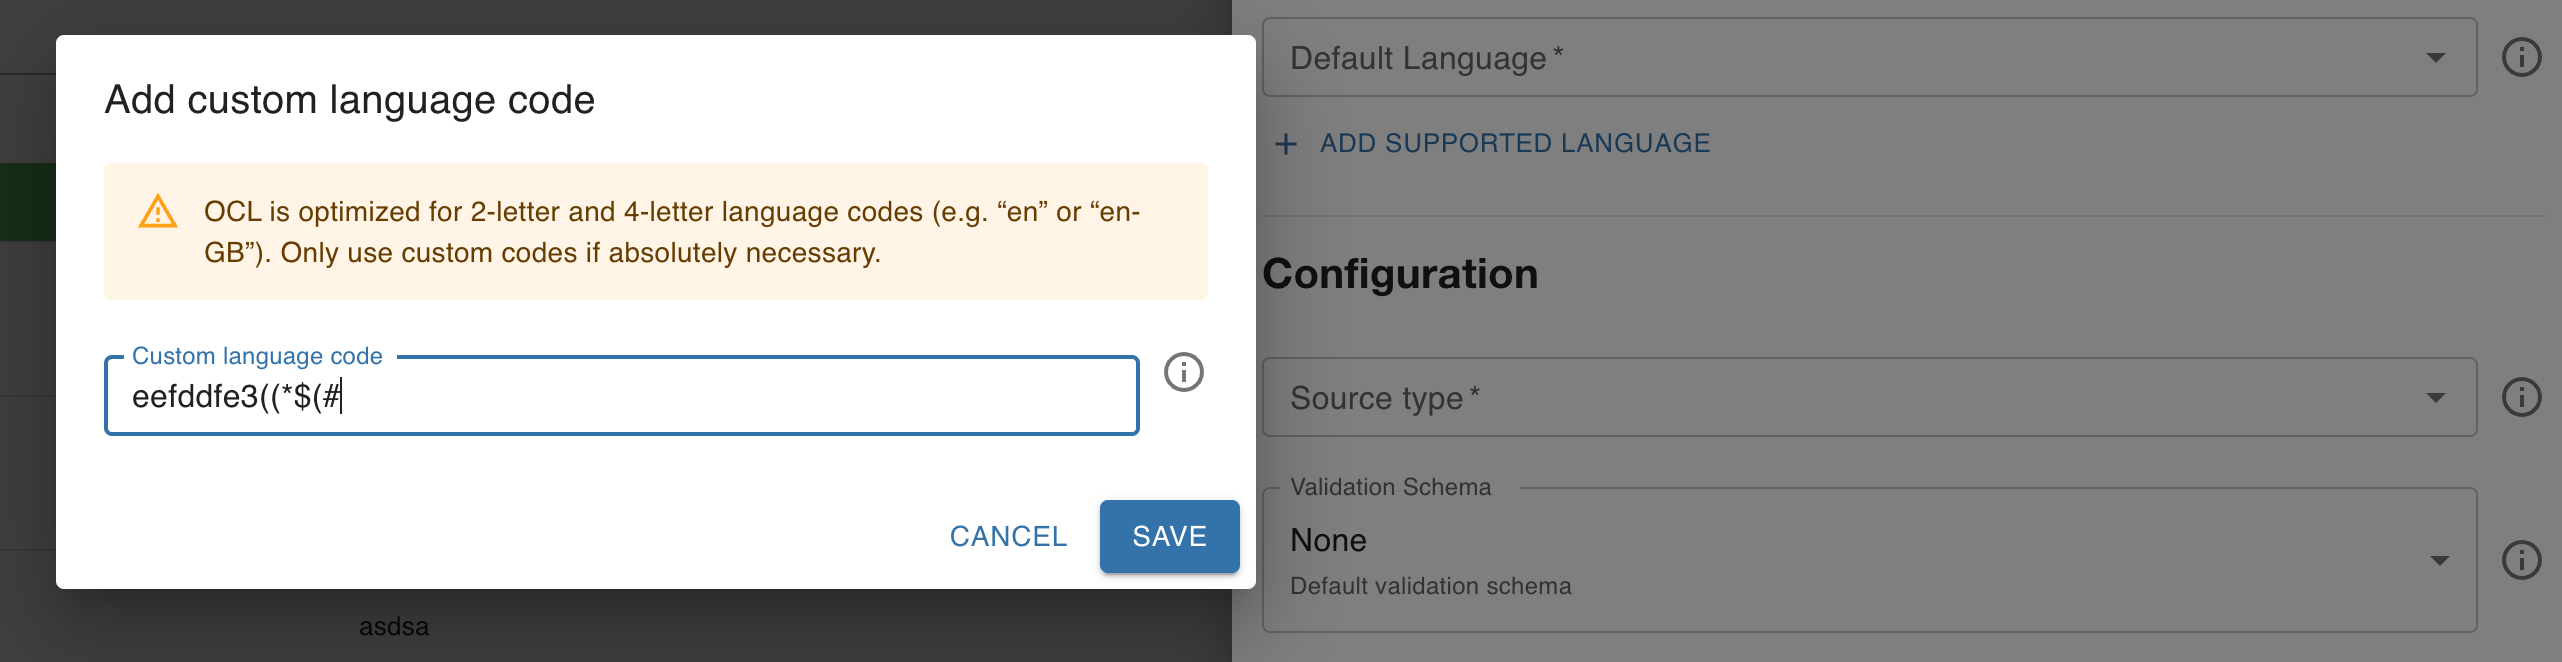Image resolution: width=2562 pixels, height=662 pixels.
Task: Click the info icon next to Default Language
Action: (x=2524, y=57)
